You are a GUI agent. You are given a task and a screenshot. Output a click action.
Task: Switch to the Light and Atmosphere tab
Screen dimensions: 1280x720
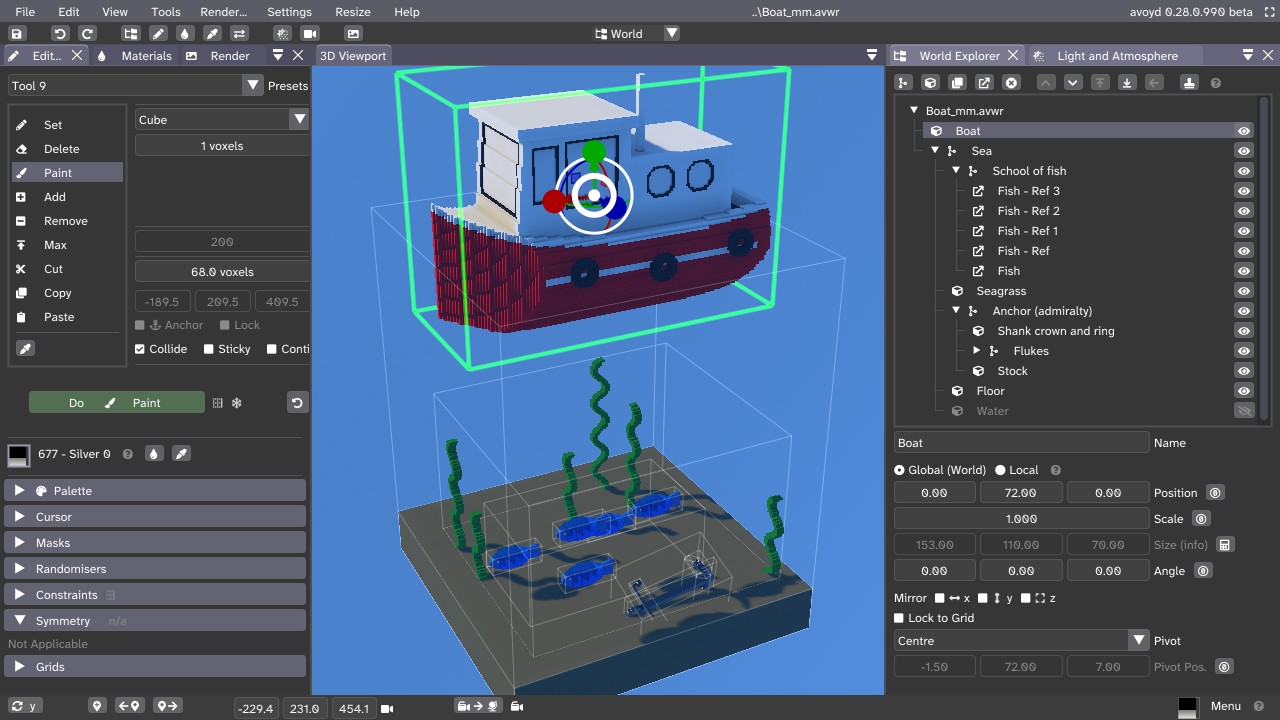pos(1117,56)
